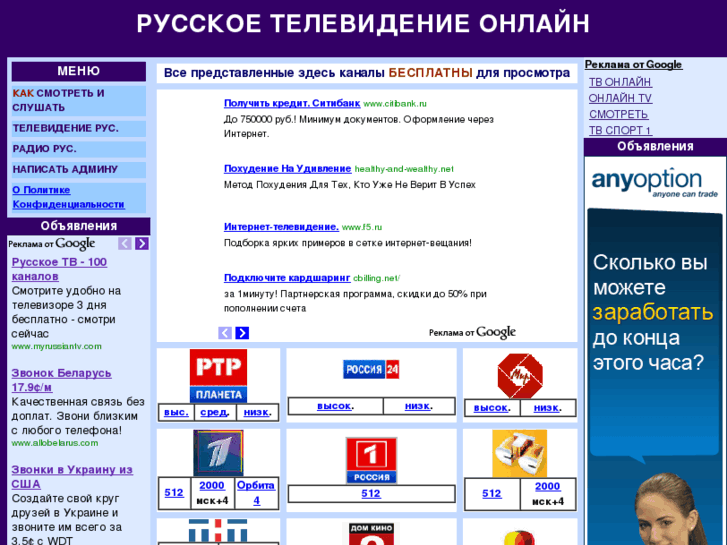Click Google logo in center ad block
This screenshot has height=545, width=727.
[x=496, y=332]
